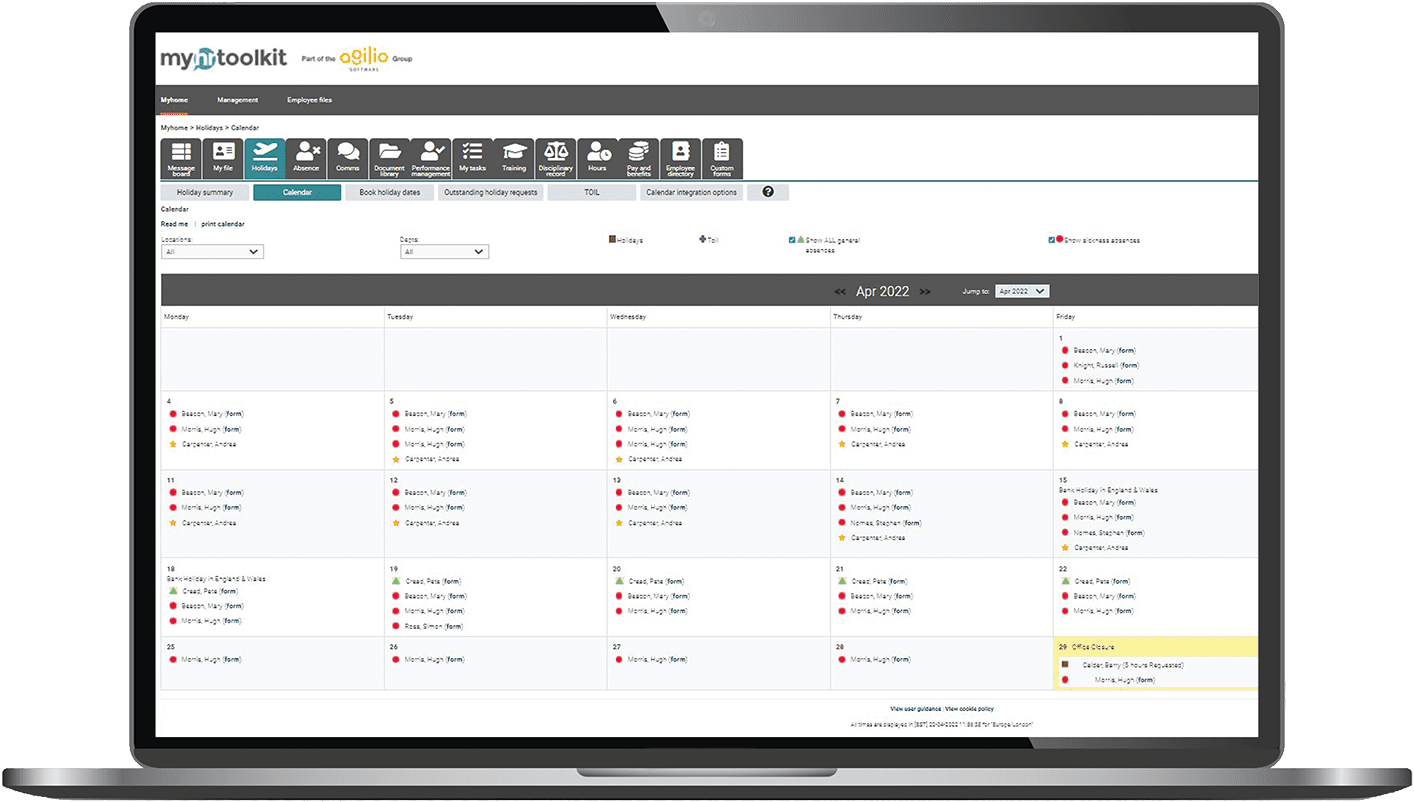The width and height of the screenshot is (1414, 802).
Task: Open the Absence icon
Action: [306, 157]
